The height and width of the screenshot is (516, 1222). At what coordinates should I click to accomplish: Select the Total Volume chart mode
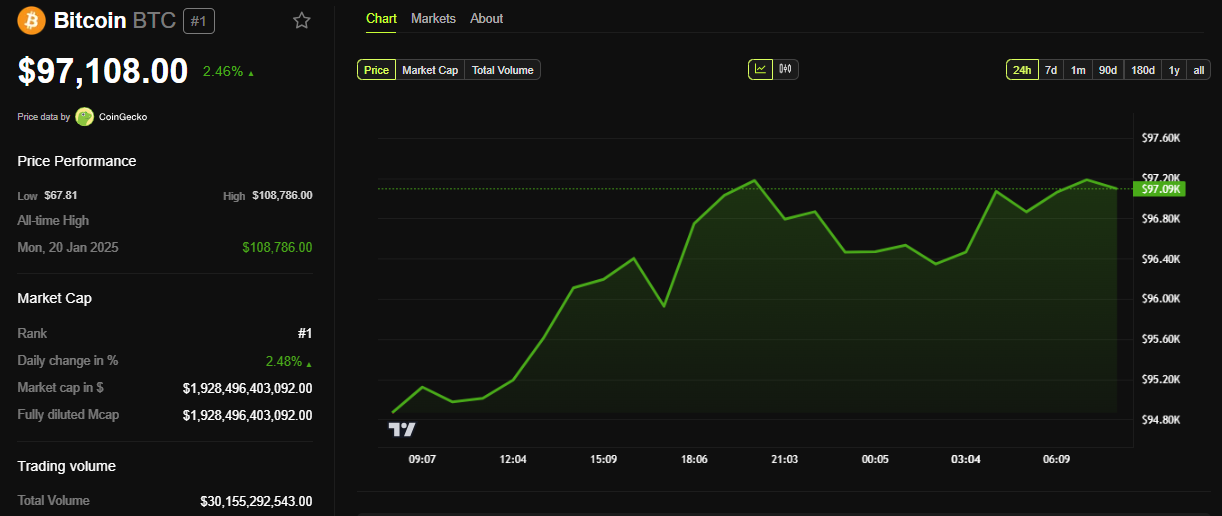pos(503,70)
